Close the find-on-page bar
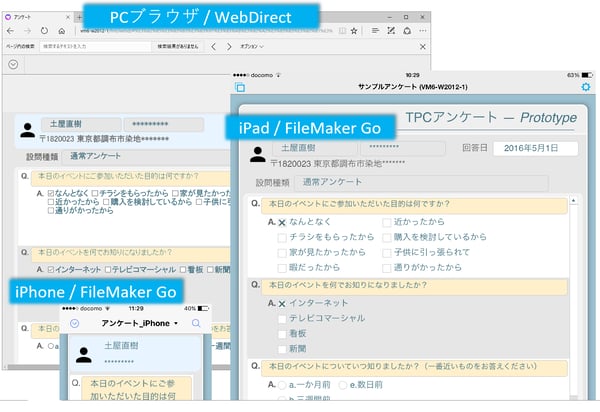 click(422, 47)
